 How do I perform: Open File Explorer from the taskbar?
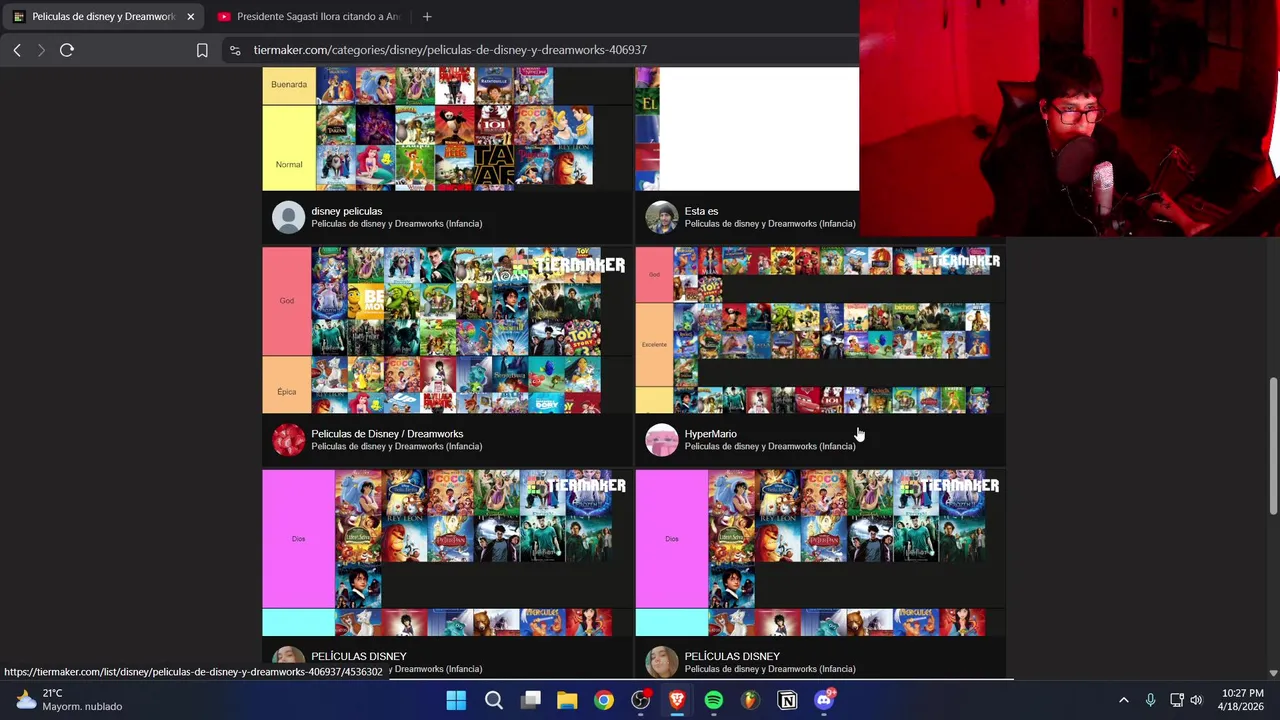point(567,700)
